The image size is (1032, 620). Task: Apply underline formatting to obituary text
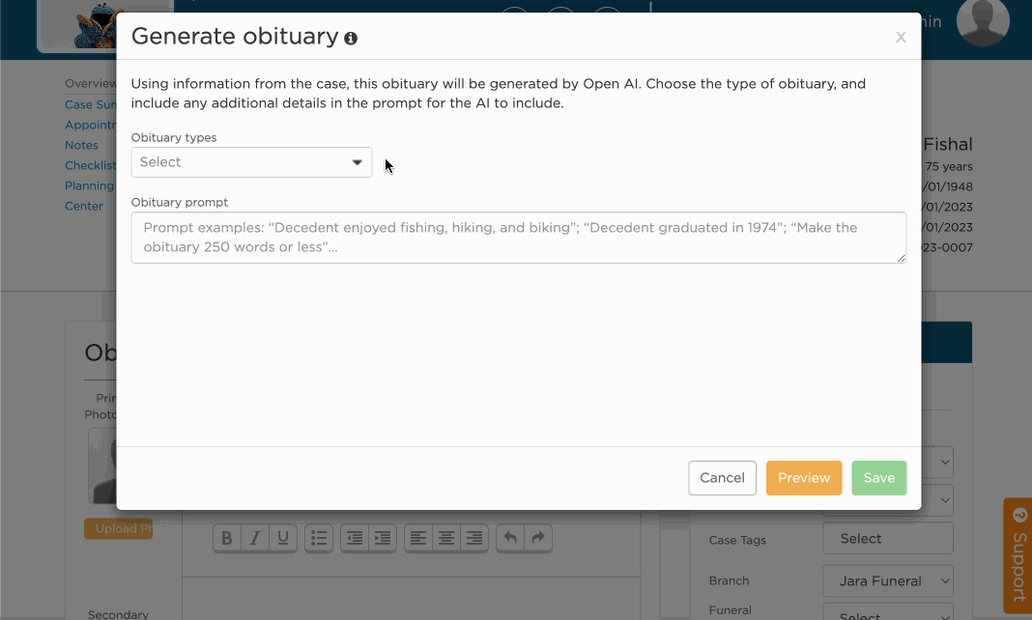(282, 537)
